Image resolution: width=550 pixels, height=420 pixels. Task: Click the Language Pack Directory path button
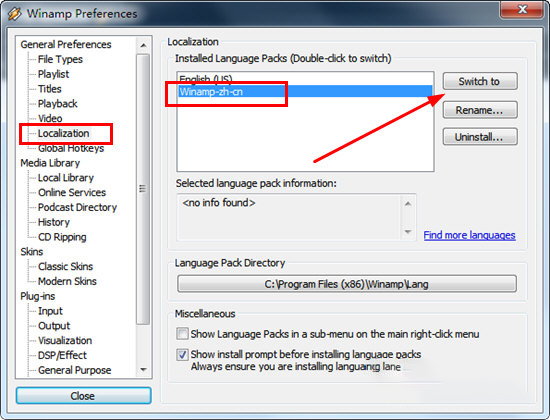pos(347,284)
